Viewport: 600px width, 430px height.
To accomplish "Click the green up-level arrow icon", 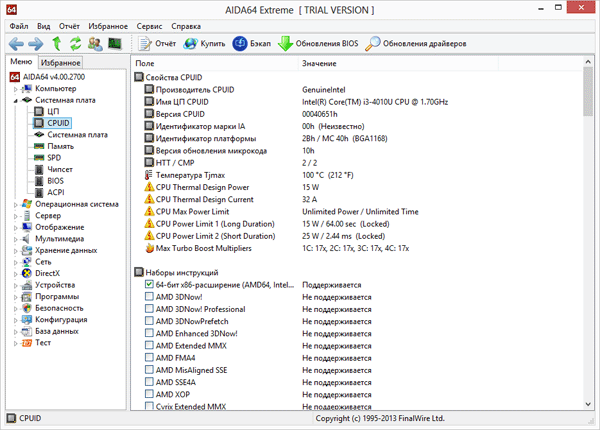I will click(x=57, y=44).
